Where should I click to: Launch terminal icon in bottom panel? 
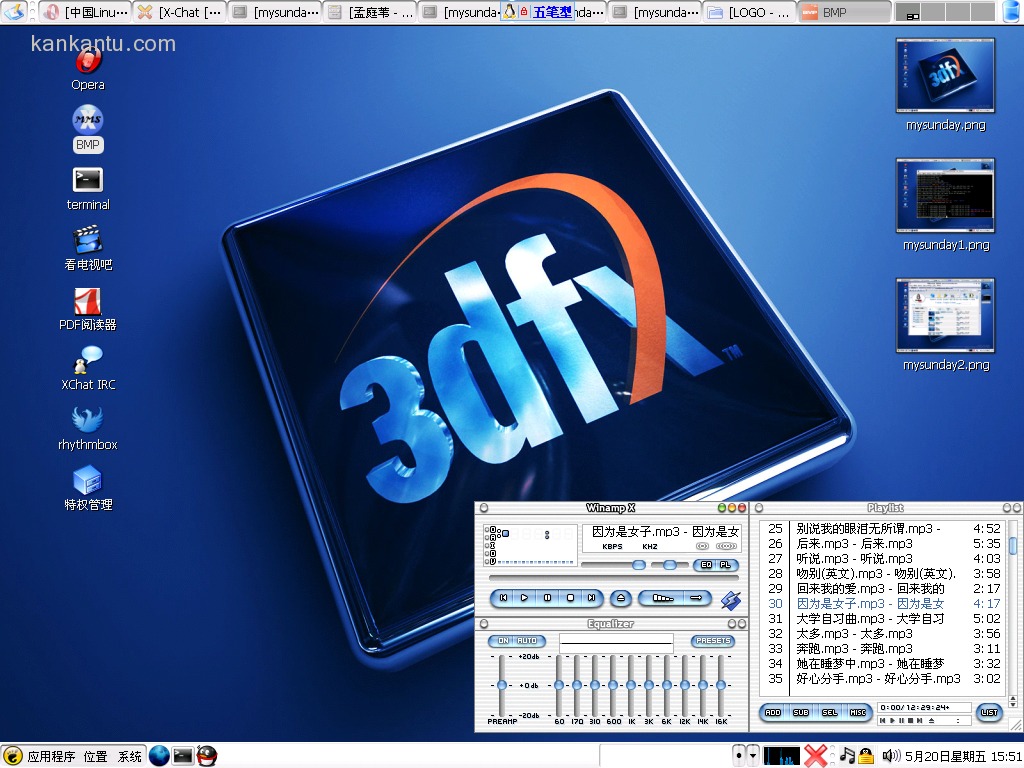[x=183, y=756]
